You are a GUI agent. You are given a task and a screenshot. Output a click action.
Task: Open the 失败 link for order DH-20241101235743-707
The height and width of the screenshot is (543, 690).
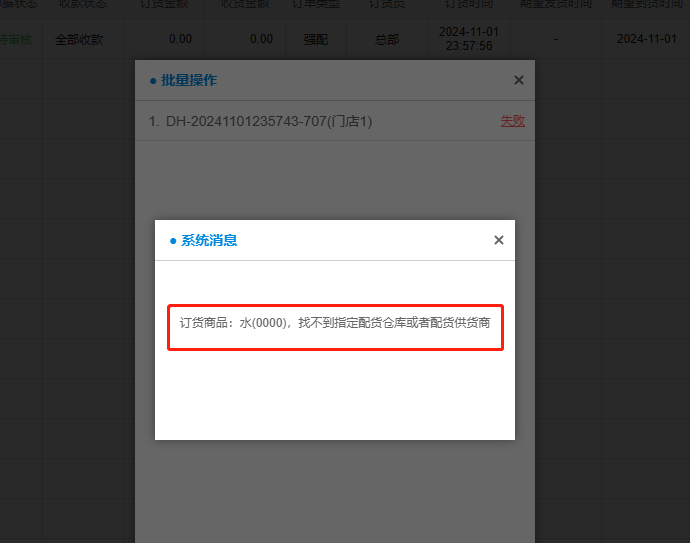pyautogui.click(x=513, y=121)
